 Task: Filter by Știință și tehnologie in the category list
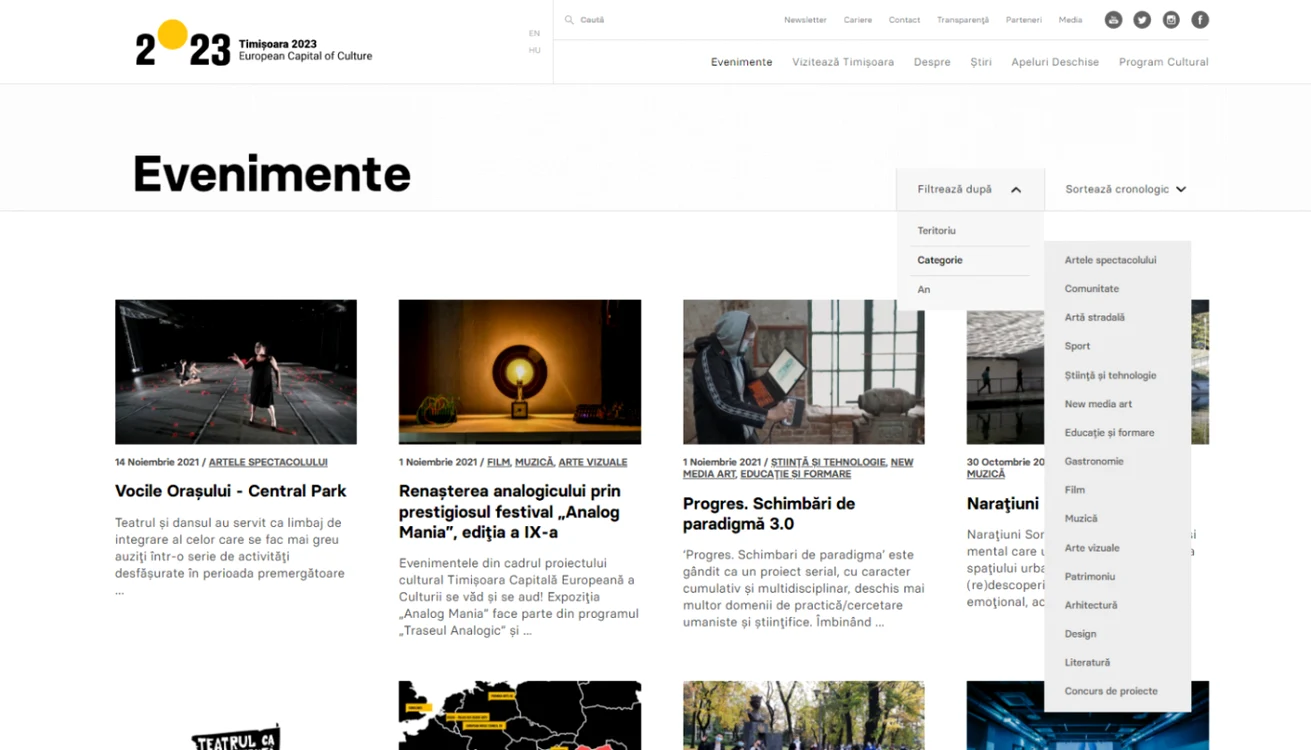point(1110,376)
